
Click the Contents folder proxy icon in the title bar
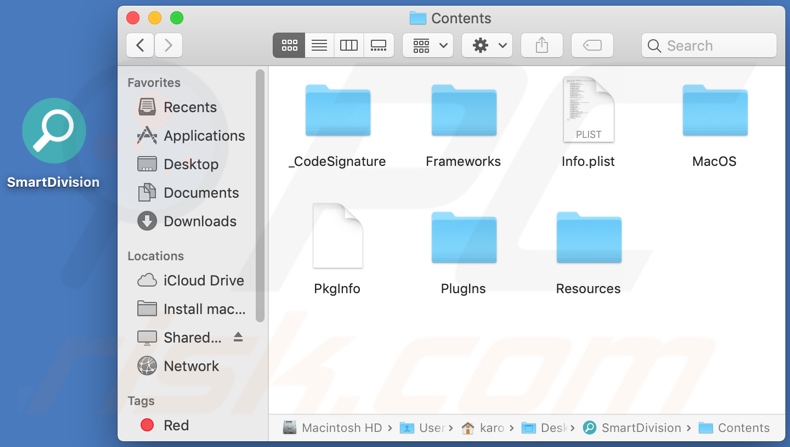(x=418, y=18)
